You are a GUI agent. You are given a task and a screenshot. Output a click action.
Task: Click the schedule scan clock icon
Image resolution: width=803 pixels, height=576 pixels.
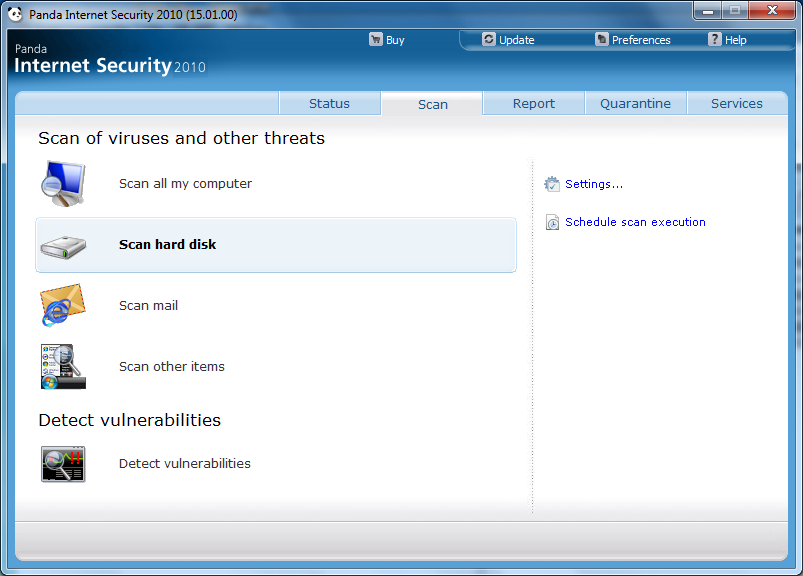552,223
